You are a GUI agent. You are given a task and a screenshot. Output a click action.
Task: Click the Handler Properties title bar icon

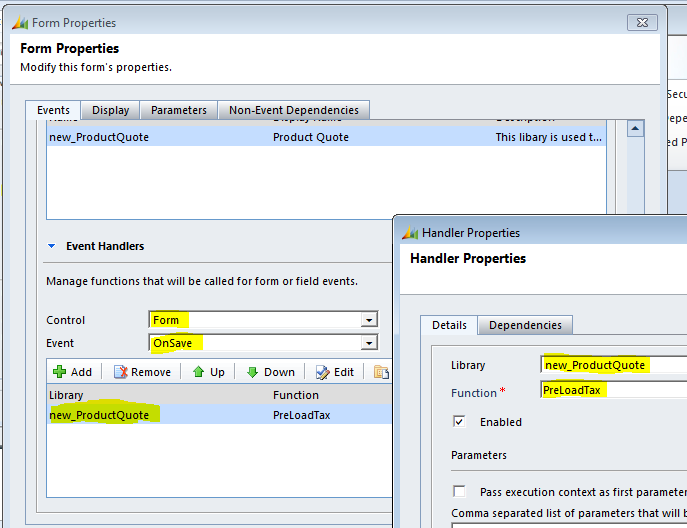tap(410, 233)
